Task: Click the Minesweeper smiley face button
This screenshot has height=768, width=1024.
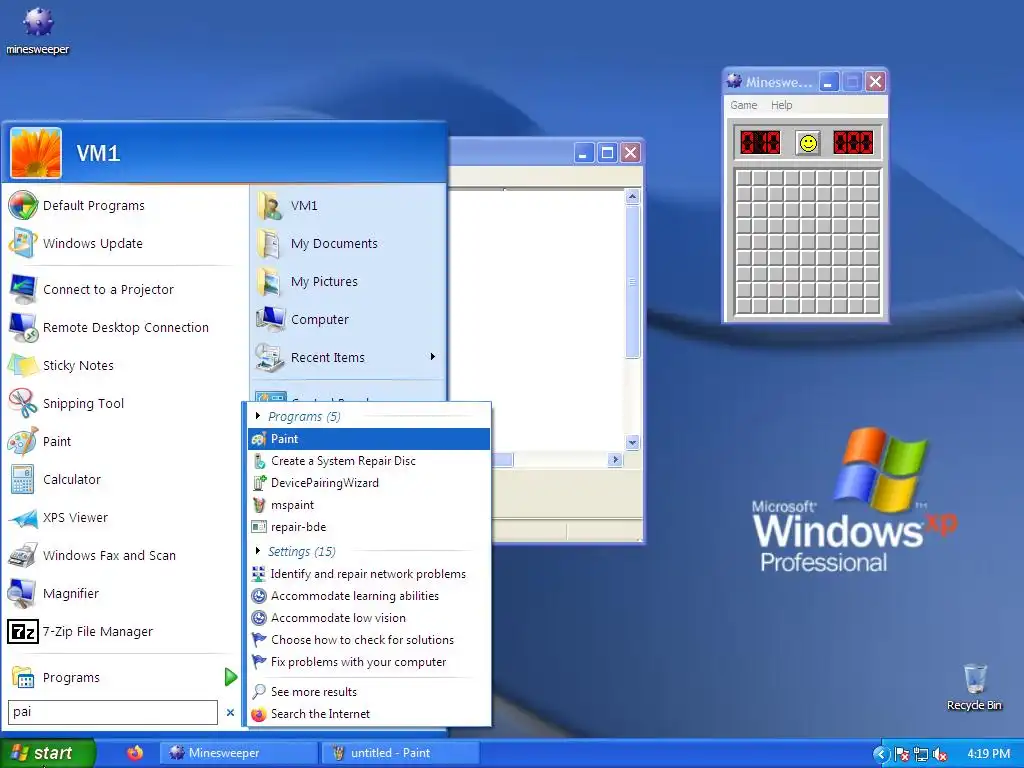Action: (808, 143)
